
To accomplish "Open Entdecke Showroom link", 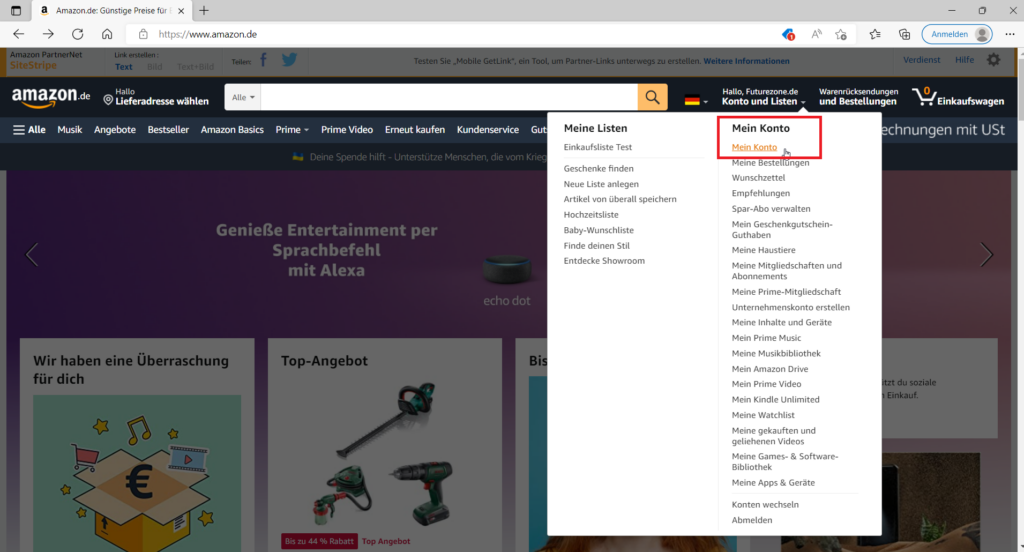I will [x=604, y=261].
